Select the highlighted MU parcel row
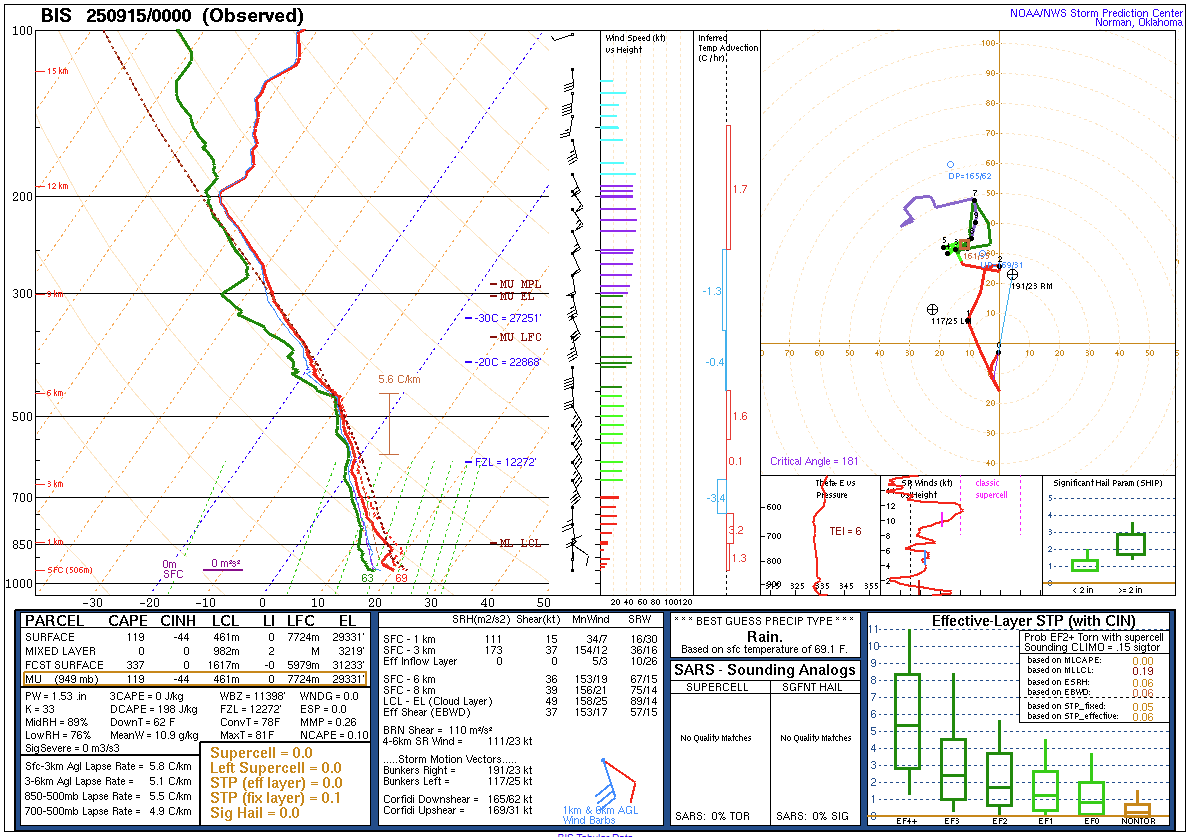Viewport: 1192px width, 837px height. point(195,679)
